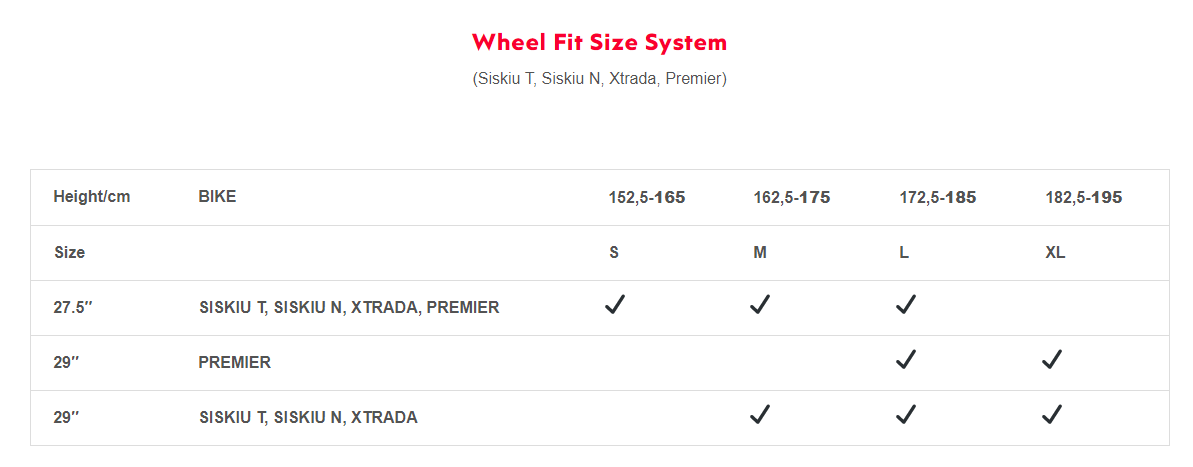This screenshot has height=467, width=1193.
Task: Click the Premier 29″ size L checkmark
Action: [905, 360]
